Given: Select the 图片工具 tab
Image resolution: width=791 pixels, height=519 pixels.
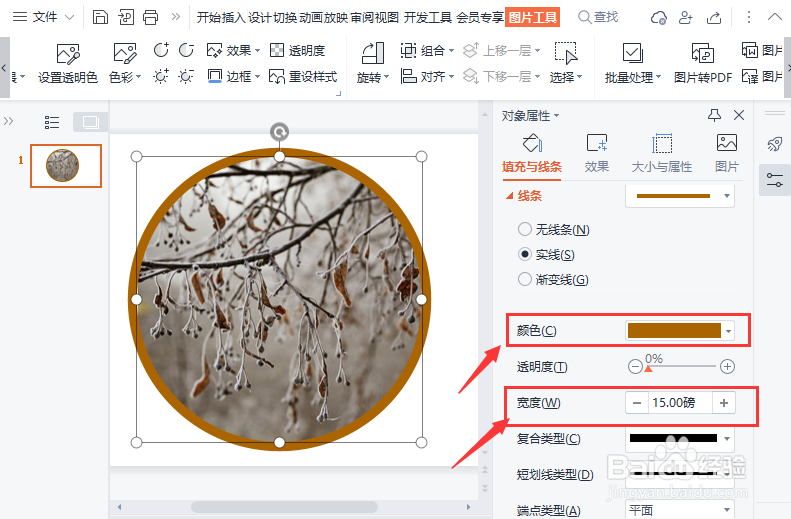Looking at the screenshot, I should click(533, 18).
